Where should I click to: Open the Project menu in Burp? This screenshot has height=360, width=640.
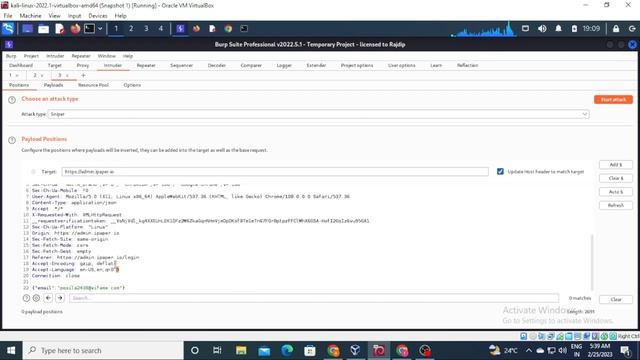31,56
